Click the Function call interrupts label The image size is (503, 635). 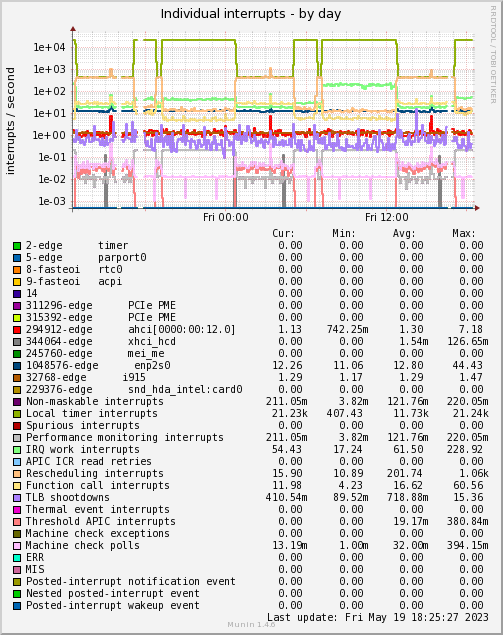(x=98, y=486)
